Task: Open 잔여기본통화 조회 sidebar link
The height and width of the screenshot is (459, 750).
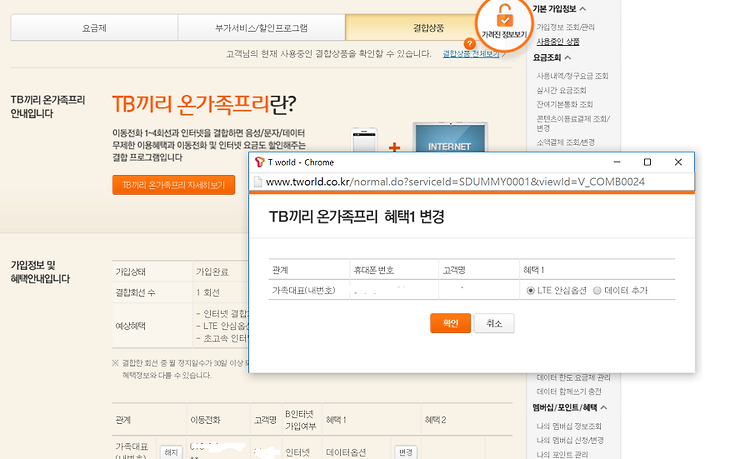Action: pyautogui.click(x=564, y=104)
